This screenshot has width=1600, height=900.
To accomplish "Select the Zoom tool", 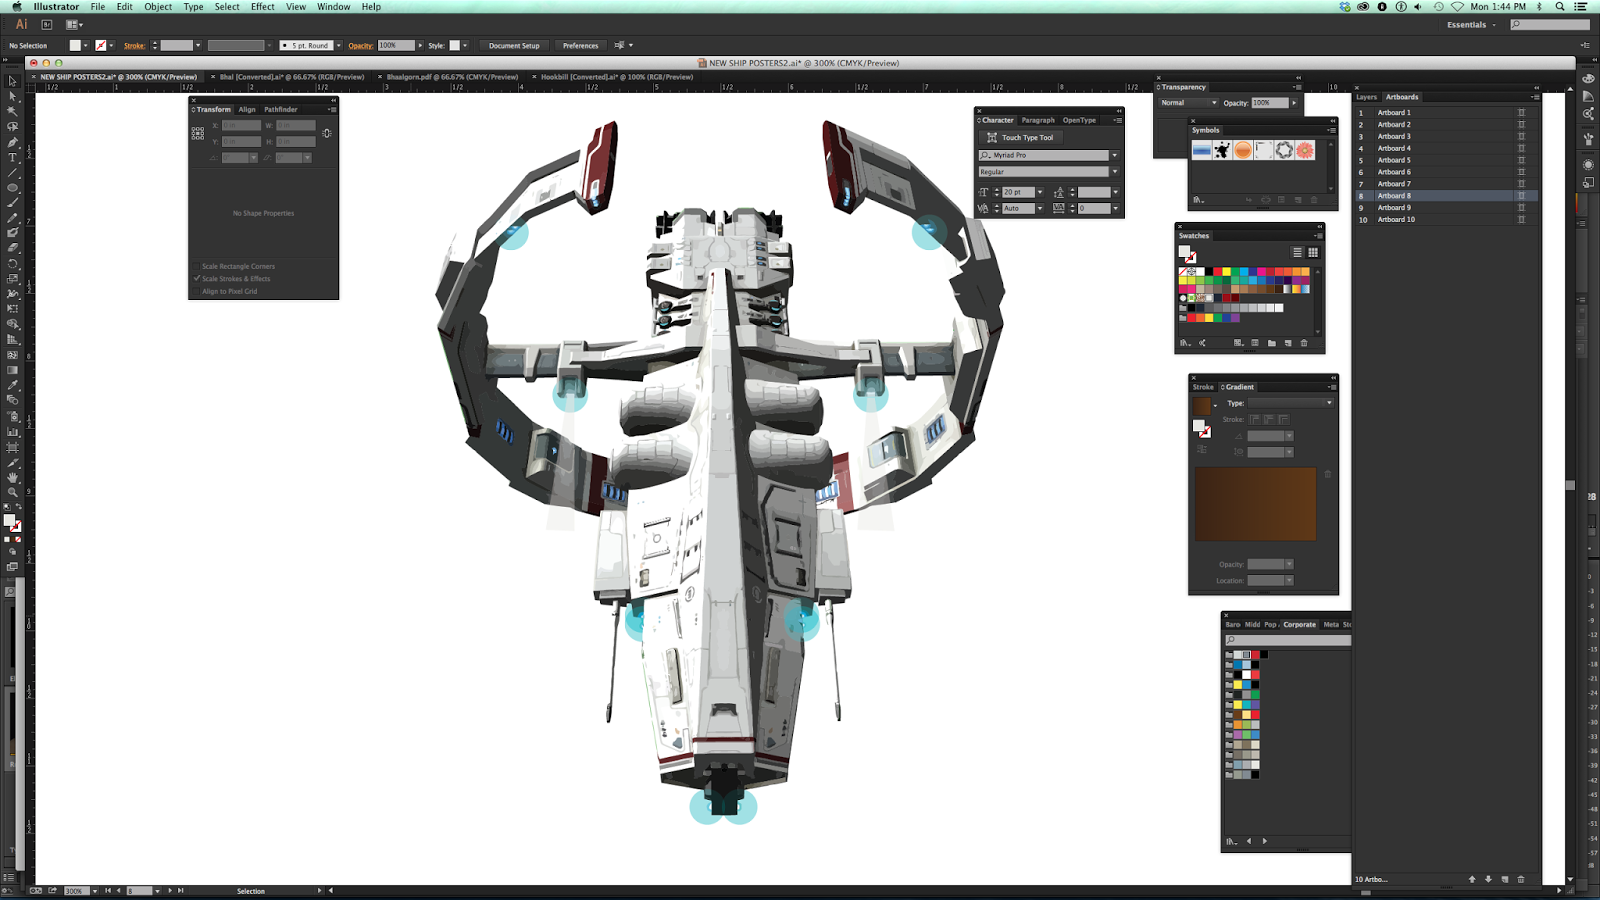I will (12, 492).
